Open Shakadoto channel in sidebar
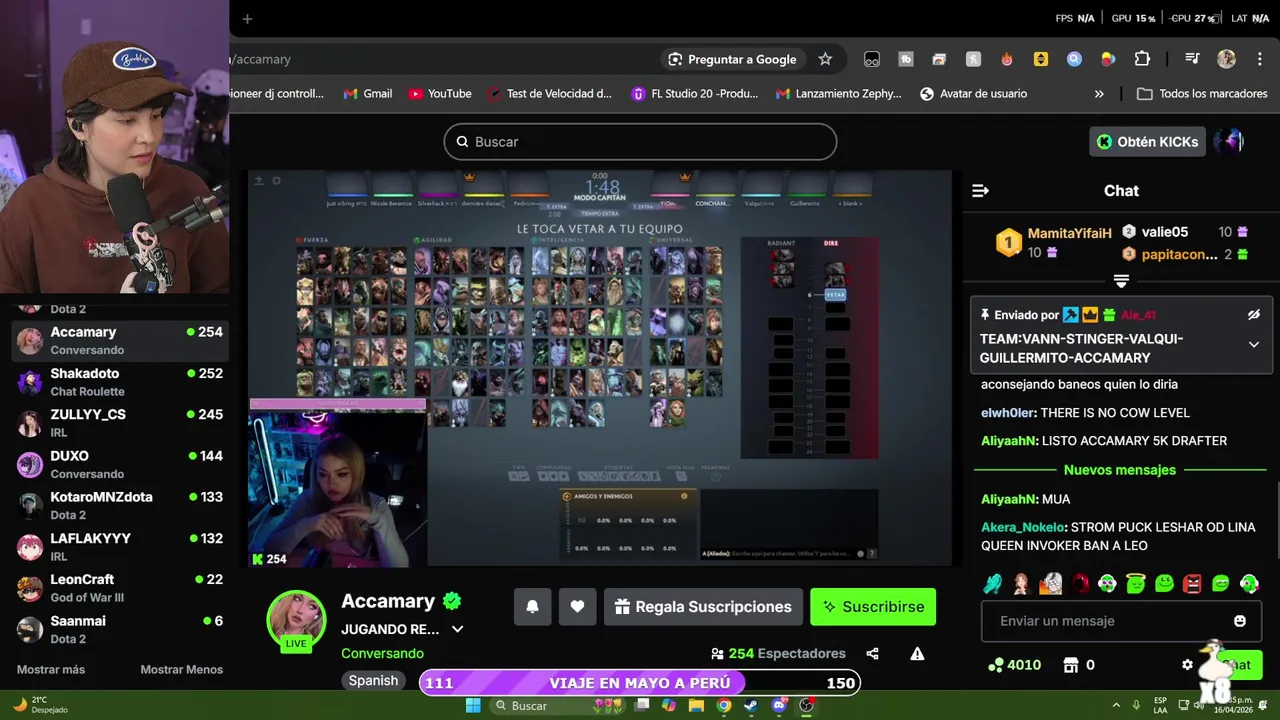 coord(120,382)
